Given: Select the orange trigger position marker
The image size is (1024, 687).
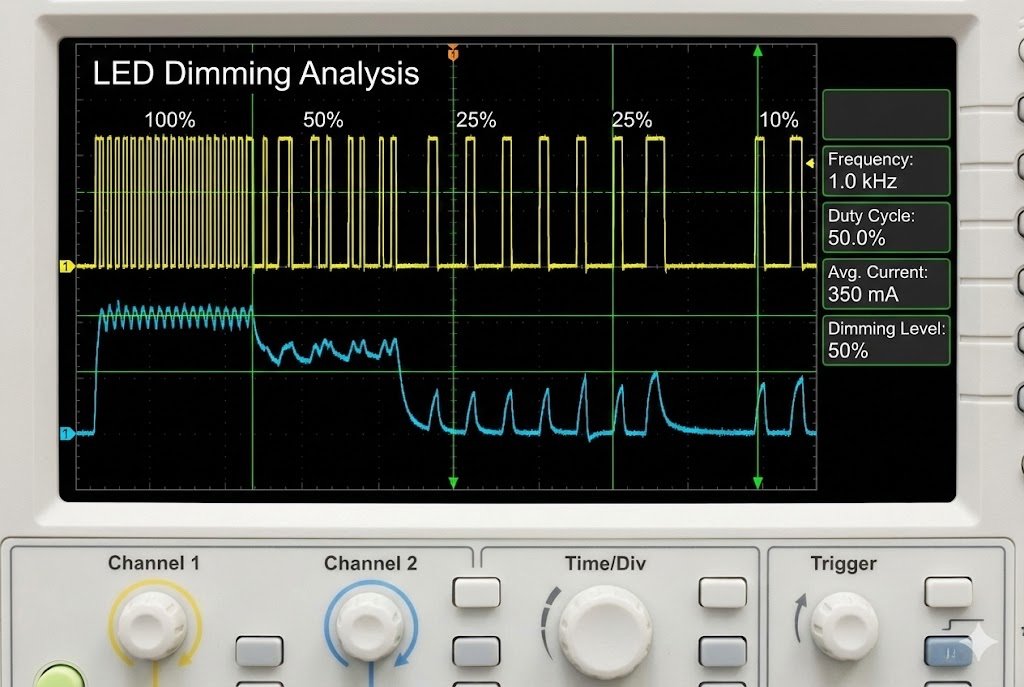Looking at the screenshot, I should 455,55.
